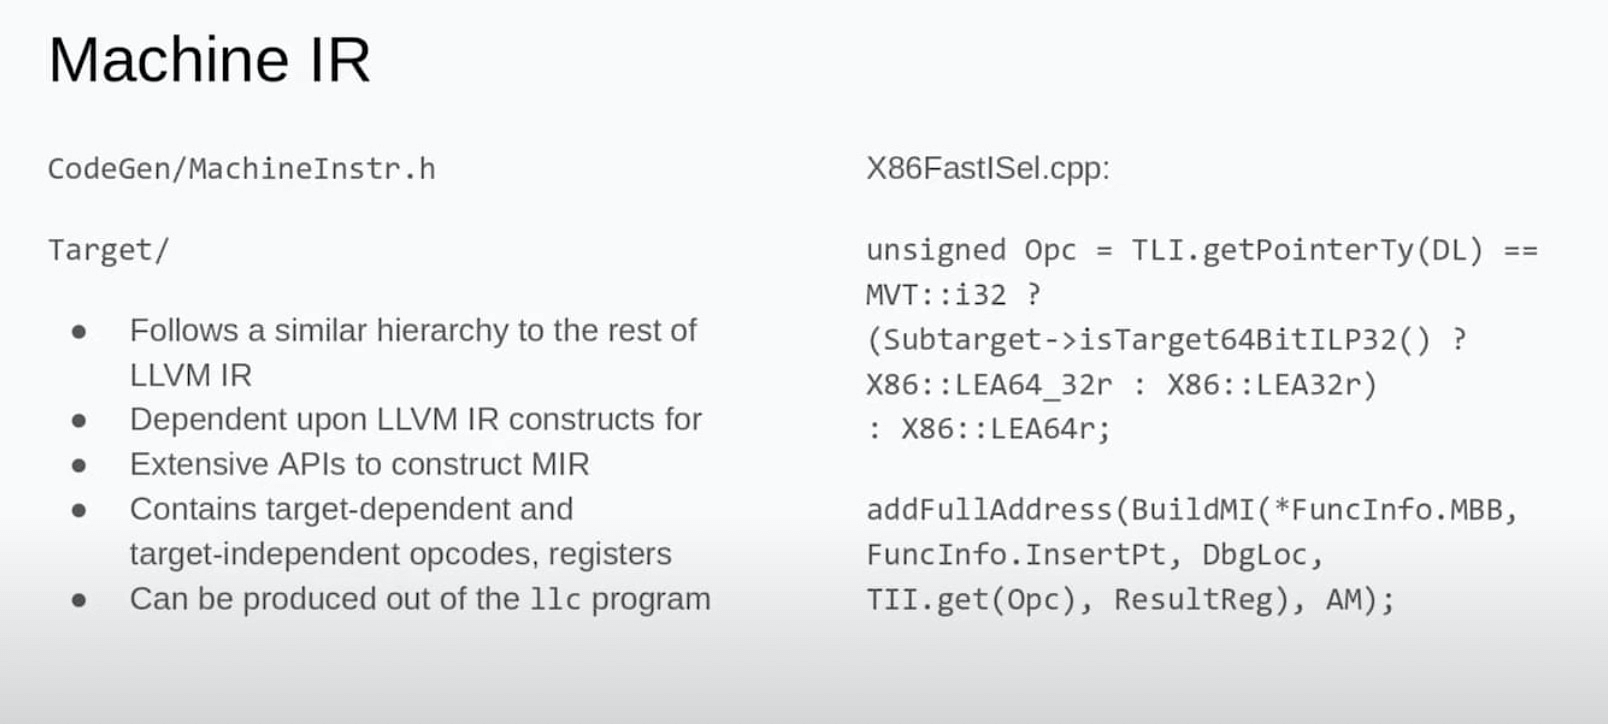Click the 'MVT::i32 ?' code line
Image resolution: width=1608 pixels, height=724 pixels.
952,295
